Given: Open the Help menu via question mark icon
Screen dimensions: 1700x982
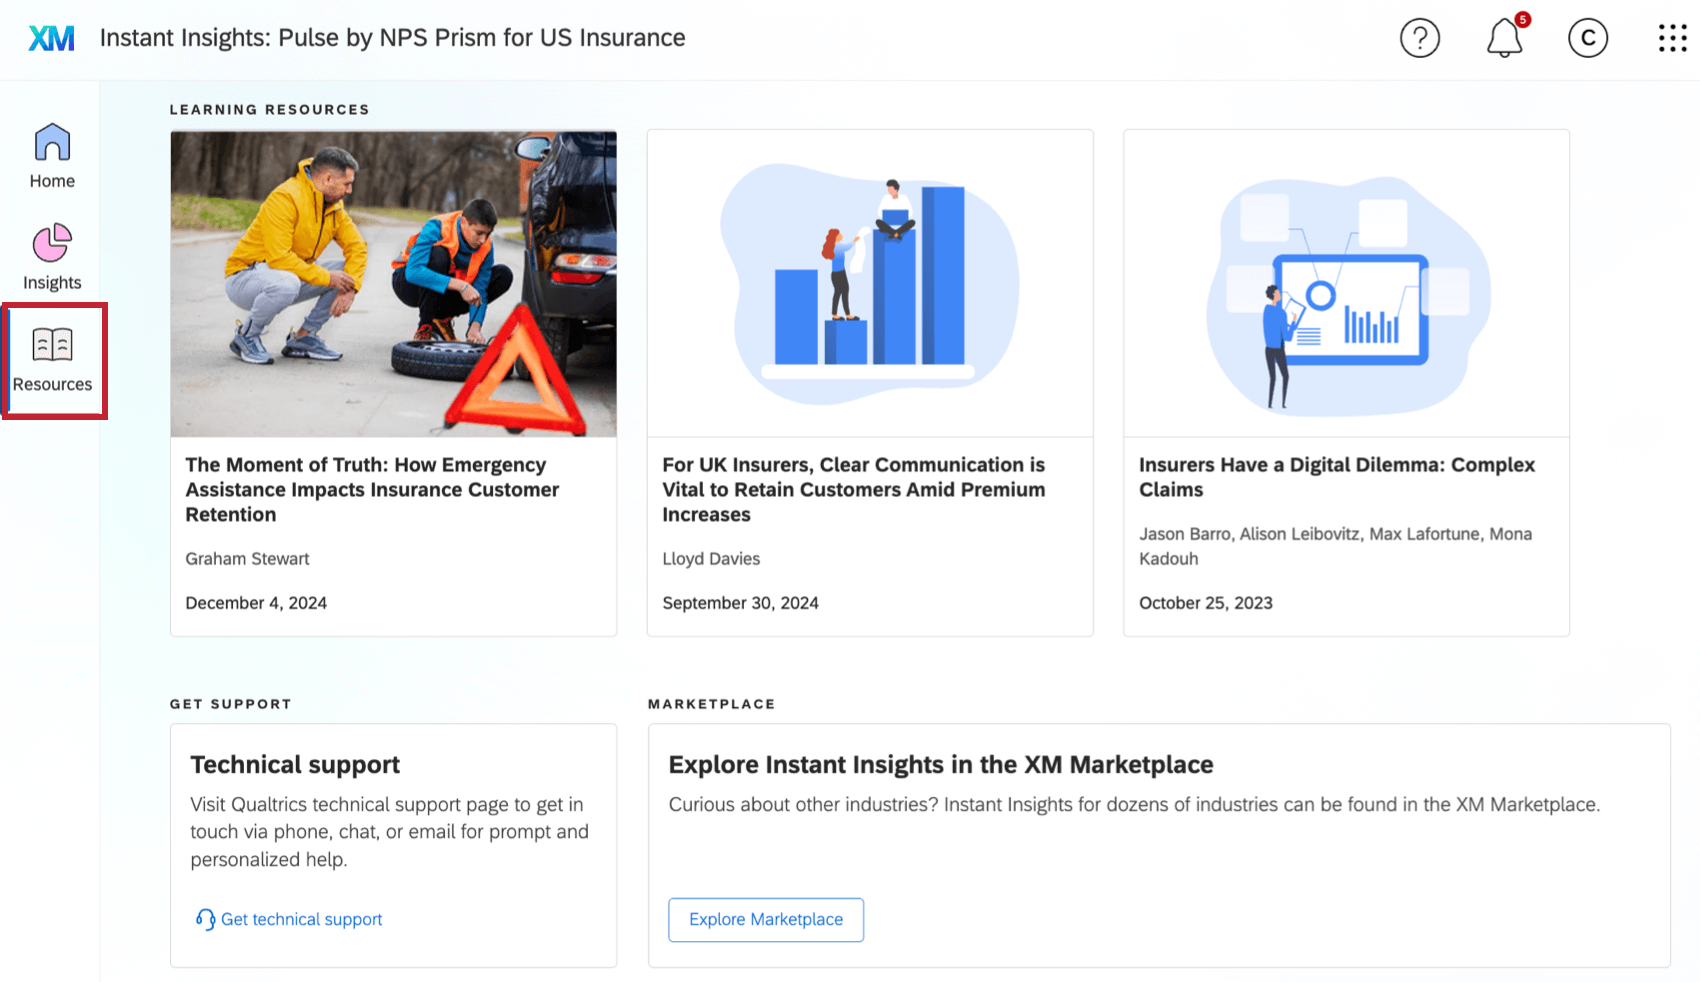Looking at the screenshot, I should pyautogui.click(x=1419, y=38).
